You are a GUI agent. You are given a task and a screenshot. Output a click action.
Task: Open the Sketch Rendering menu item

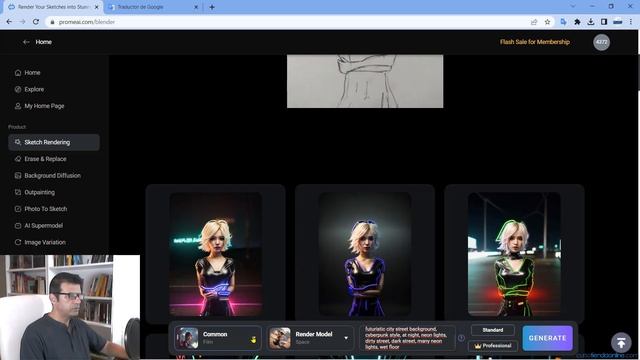pos(54,142)
